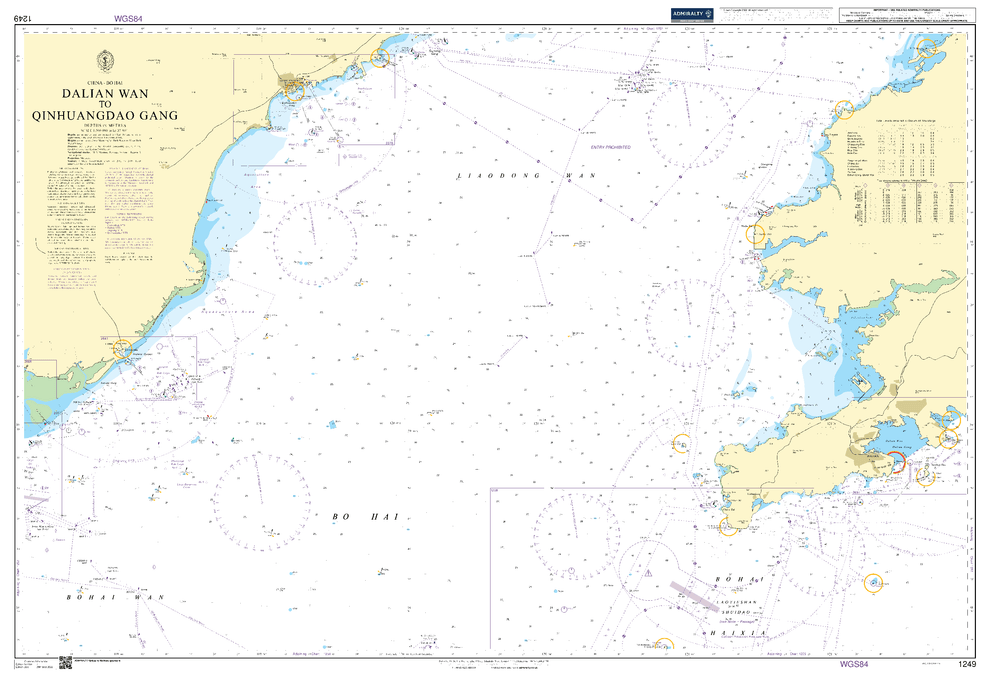Click the "BO HAI" sea label

[x=365, y=517]
